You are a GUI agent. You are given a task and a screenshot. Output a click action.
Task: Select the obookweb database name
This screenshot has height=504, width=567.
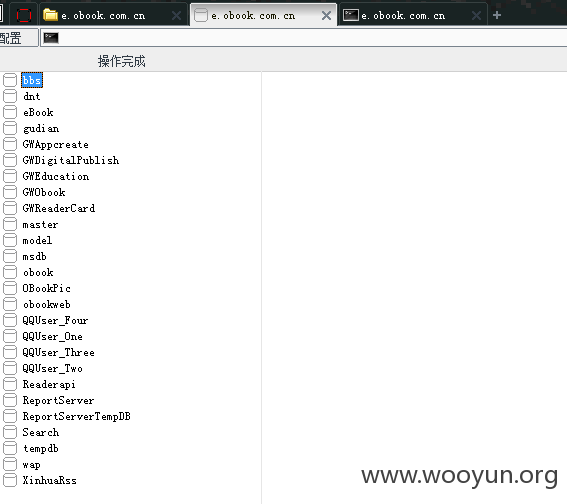tap(47, 304)
